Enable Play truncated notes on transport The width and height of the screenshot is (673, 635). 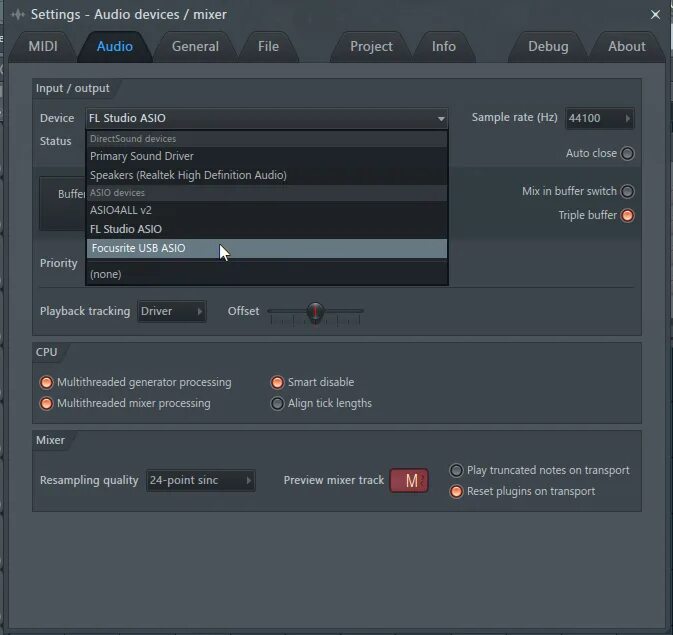tap(456, 471)
